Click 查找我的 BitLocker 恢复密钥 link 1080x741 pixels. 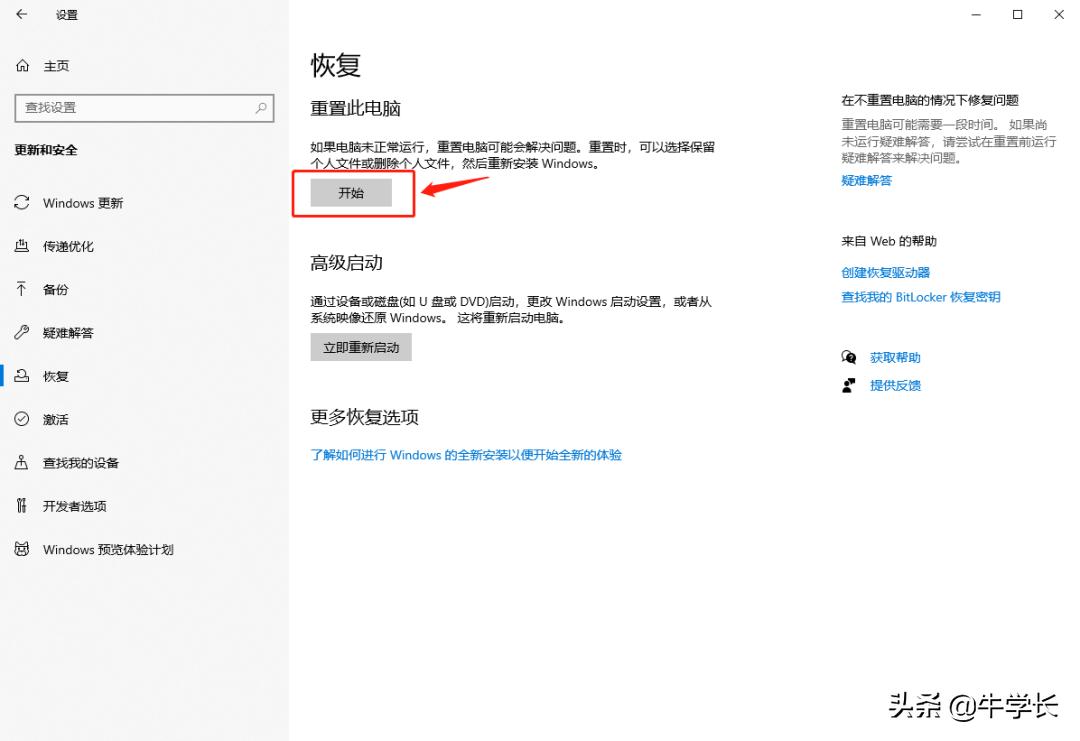(x=921, y=296)
